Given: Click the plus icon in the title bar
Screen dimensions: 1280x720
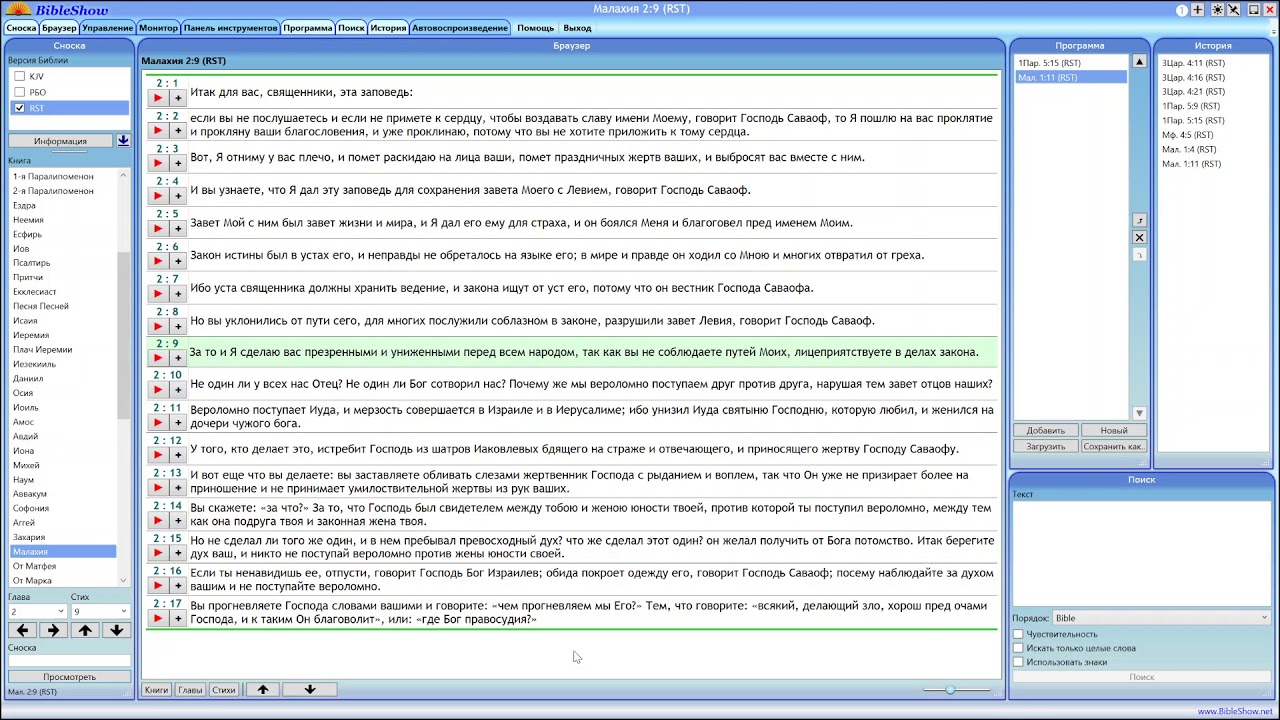Looking at the screenshot, I should (1198, 10).
